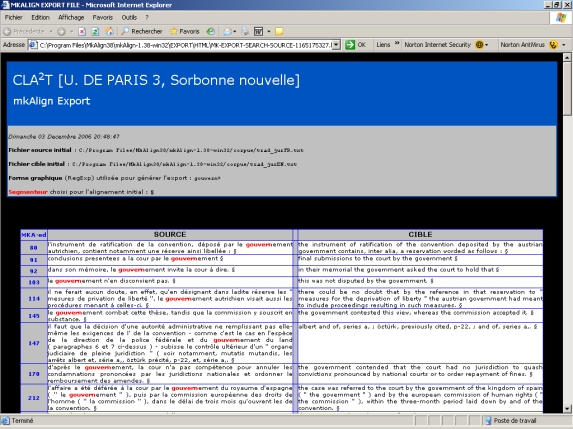
Task: Click the SOURCE column header
Action: click(x=170, y=235)
